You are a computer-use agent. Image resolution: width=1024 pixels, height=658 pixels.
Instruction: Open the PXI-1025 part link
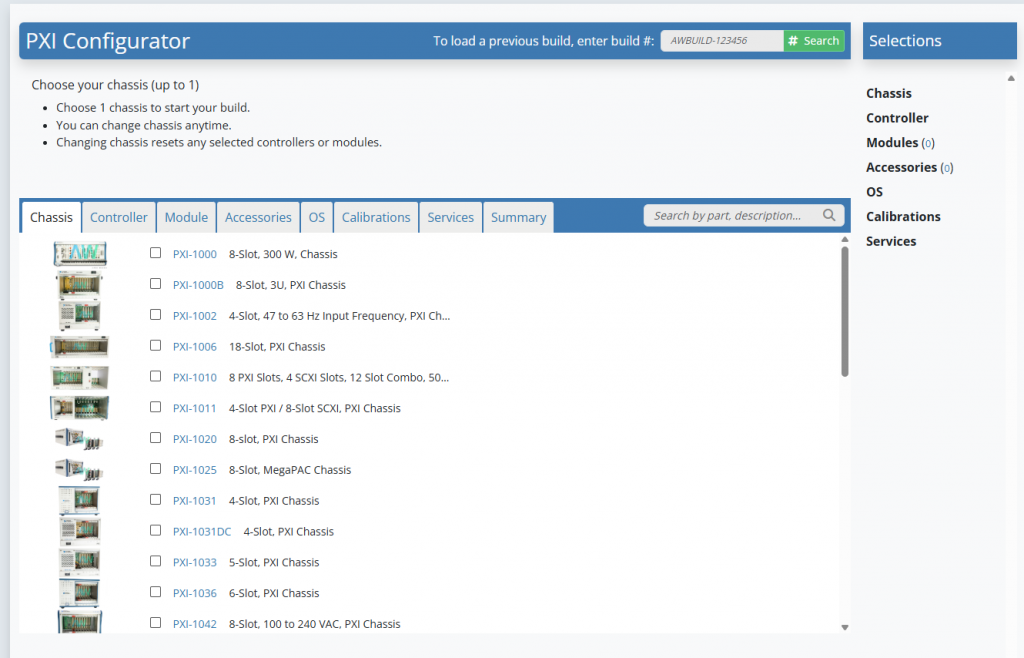195,470
